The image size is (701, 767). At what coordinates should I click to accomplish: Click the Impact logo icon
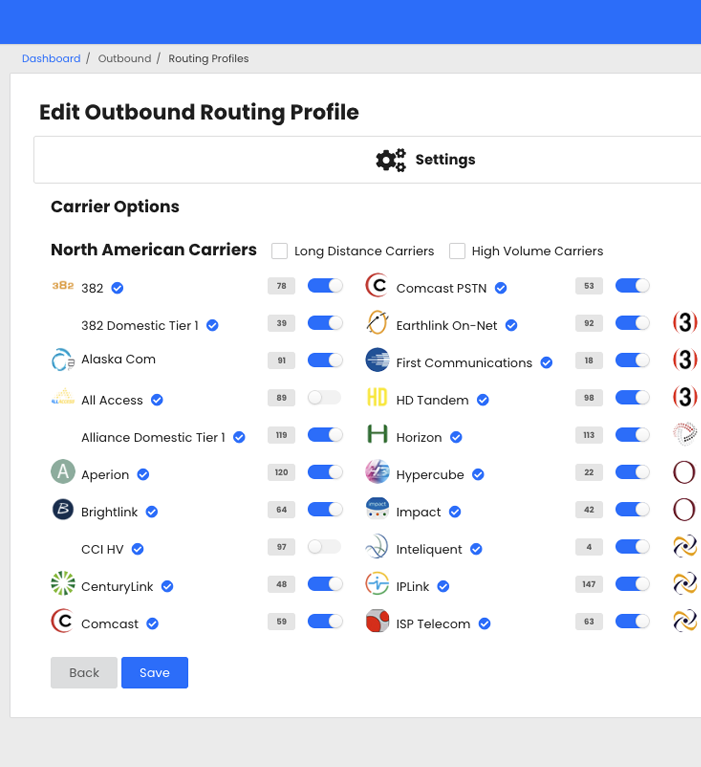[377, 509]
